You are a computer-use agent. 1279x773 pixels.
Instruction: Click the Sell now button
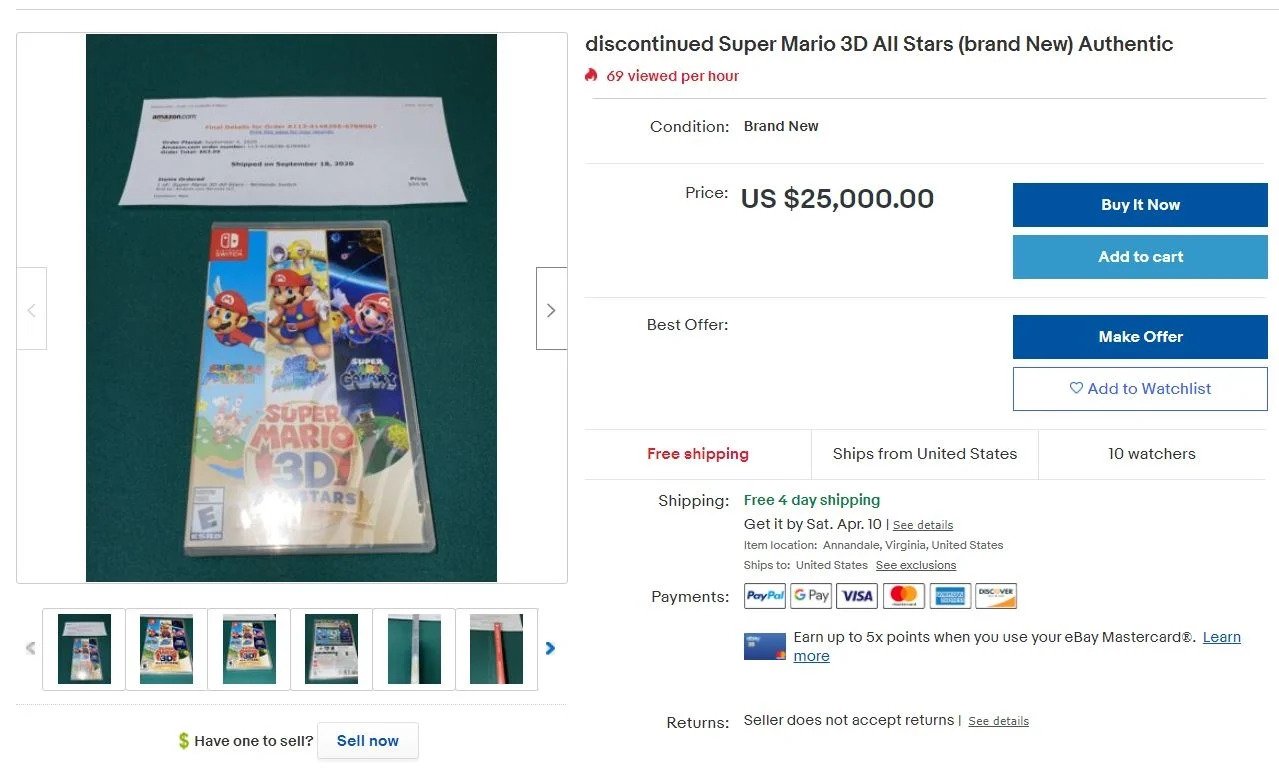click(367, 741)
